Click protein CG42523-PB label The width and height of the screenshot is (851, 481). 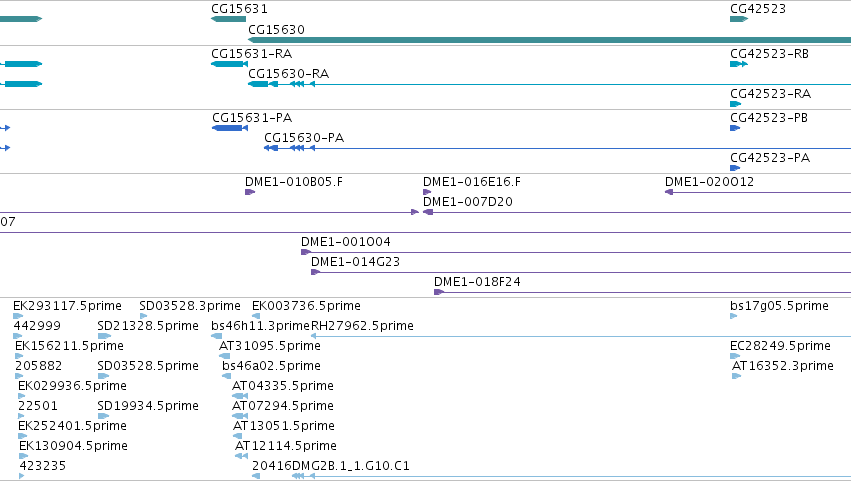click(769, 118)
